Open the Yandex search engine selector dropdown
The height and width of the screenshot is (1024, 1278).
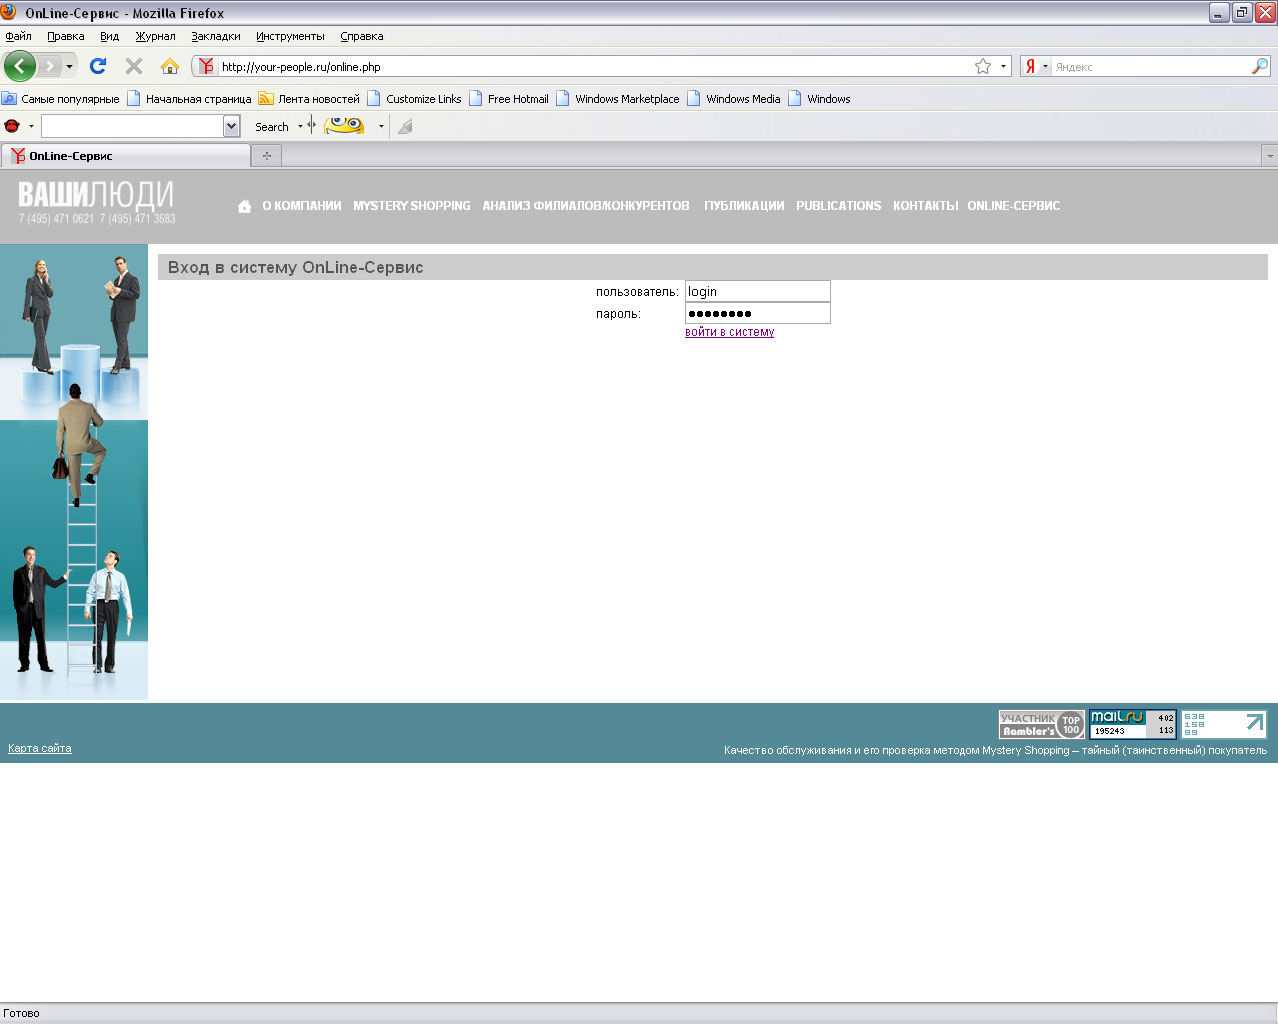tap(1045, 67)
